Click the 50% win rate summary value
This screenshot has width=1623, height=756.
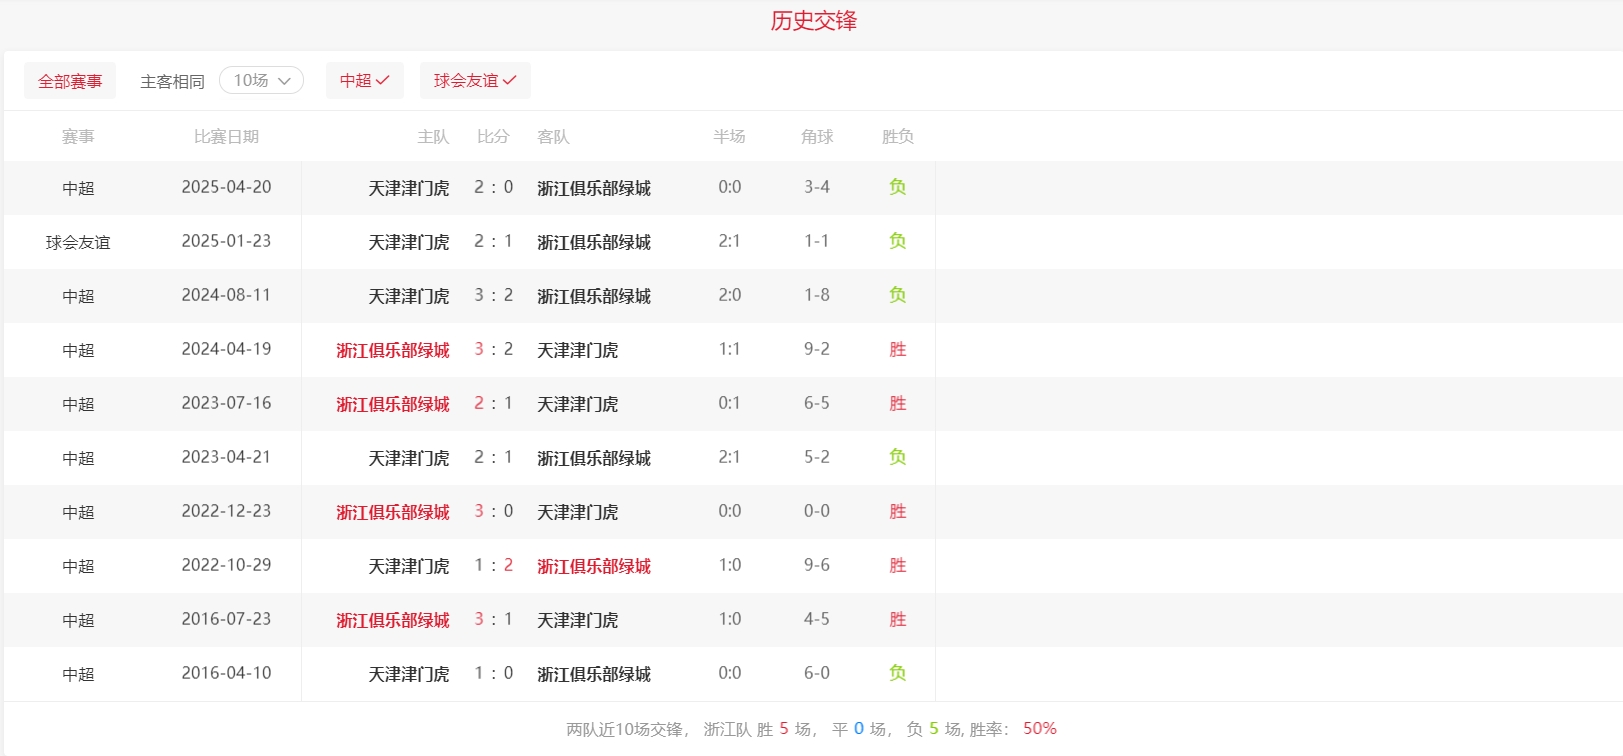[1039, 729]
